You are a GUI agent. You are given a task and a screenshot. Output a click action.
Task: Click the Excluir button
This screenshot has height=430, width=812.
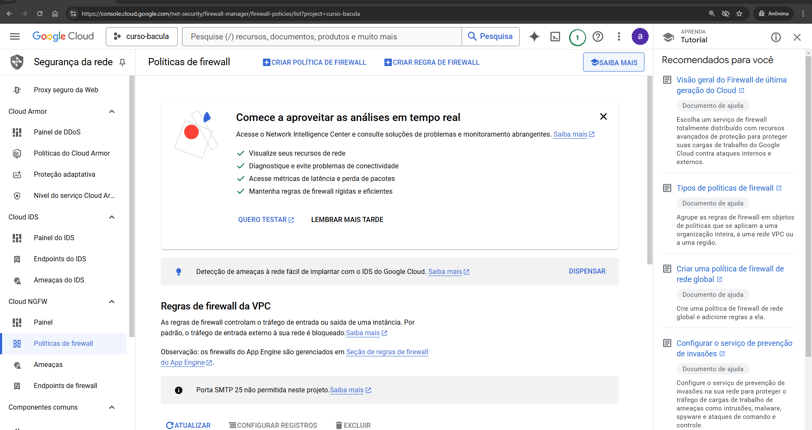click(x=353, y=425)
